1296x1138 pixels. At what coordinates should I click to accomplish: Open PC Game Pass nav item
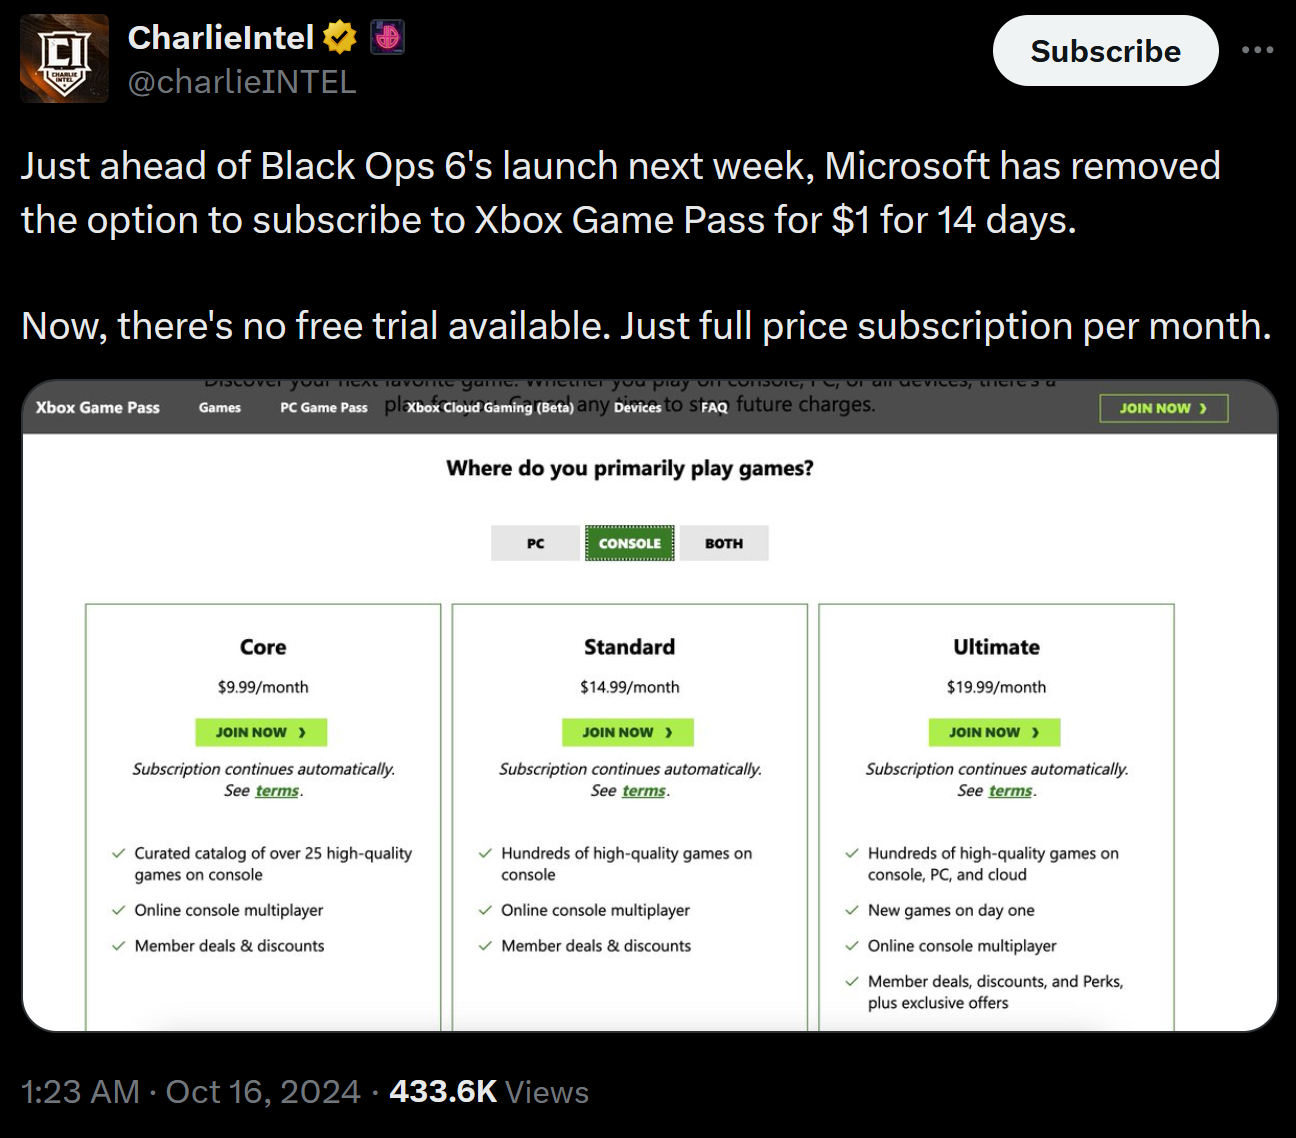(x=324, y=407)
